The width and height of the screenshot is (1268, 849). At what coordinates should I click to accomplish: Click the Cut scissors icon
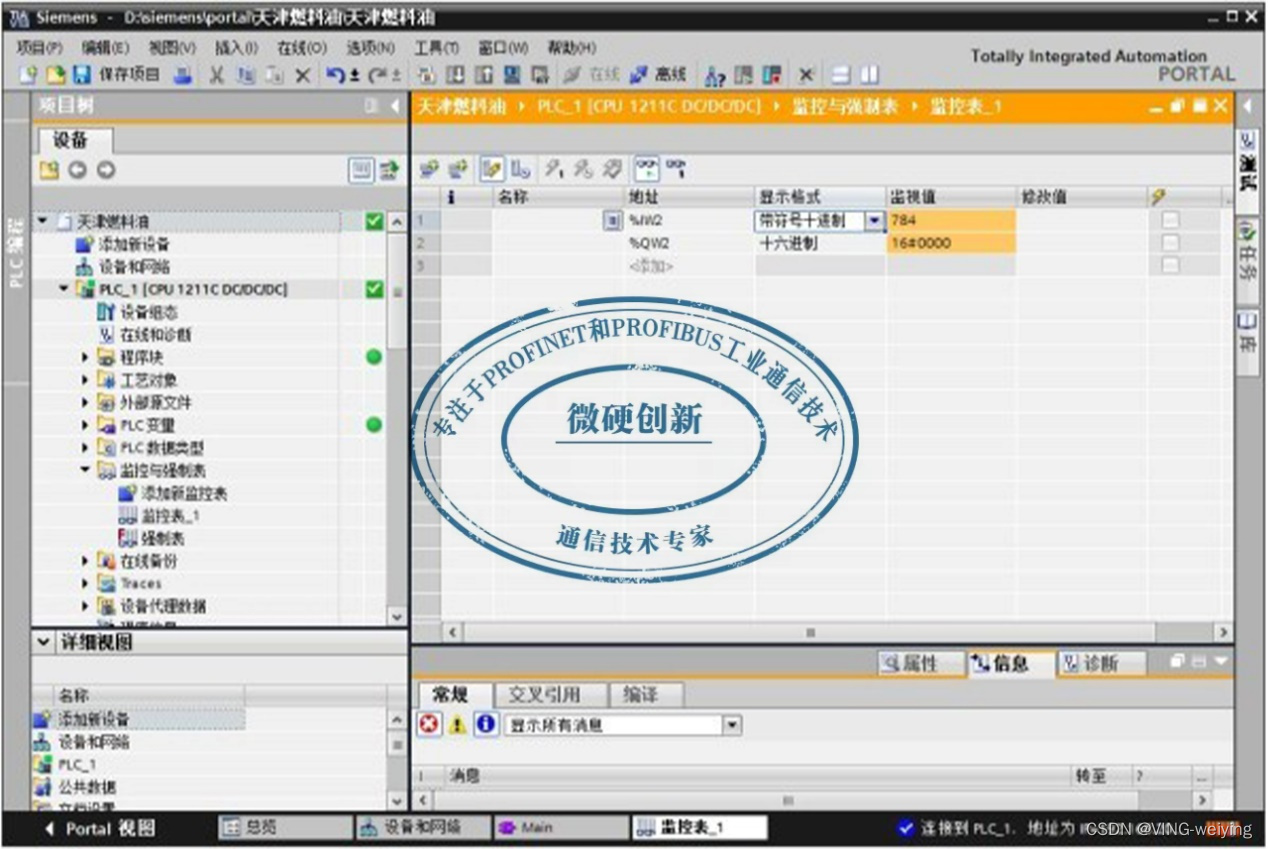[216, 75]
